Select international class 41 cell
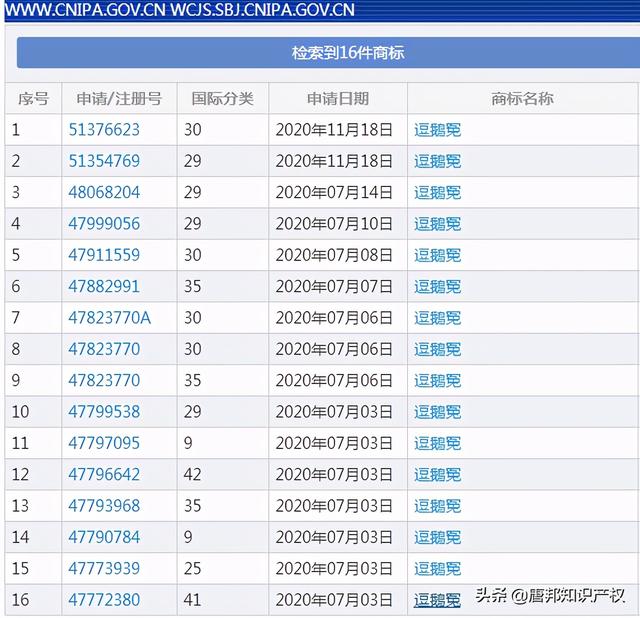The height and width of the screenshot is (618, 640). pyautogui.click(x=223, y=600)
